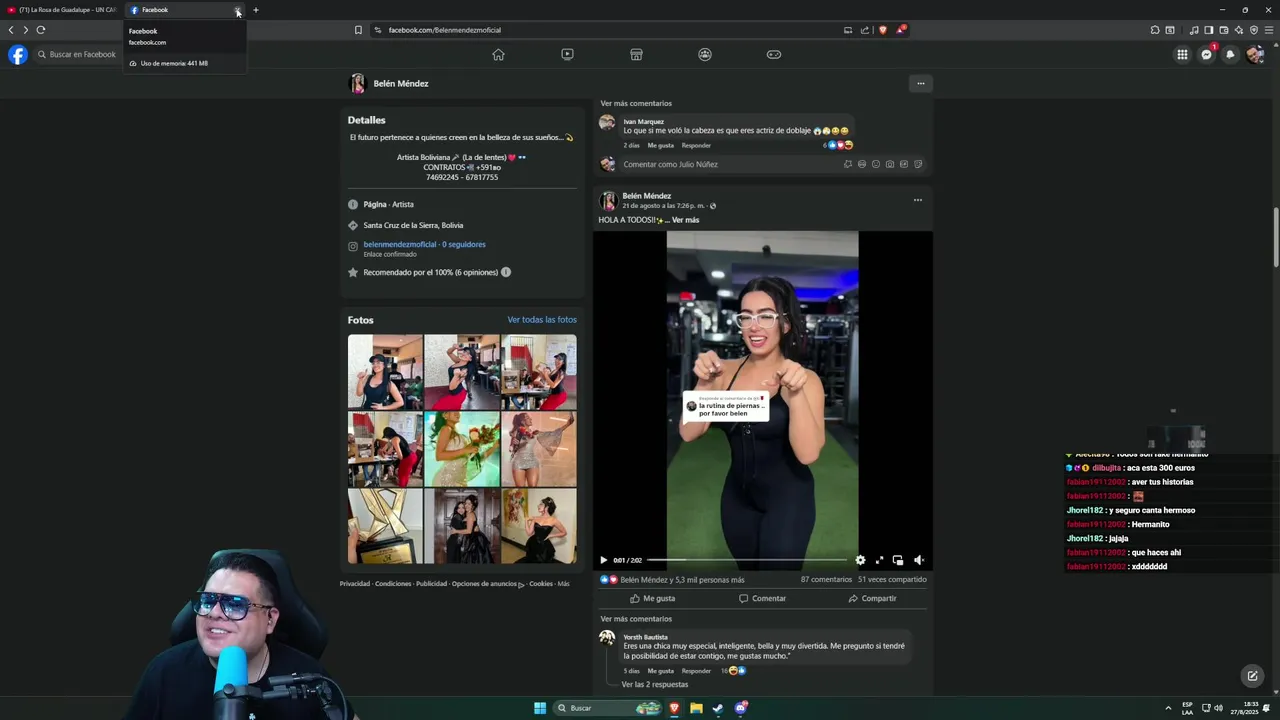Click Compartir on the video post

(872, 598)
